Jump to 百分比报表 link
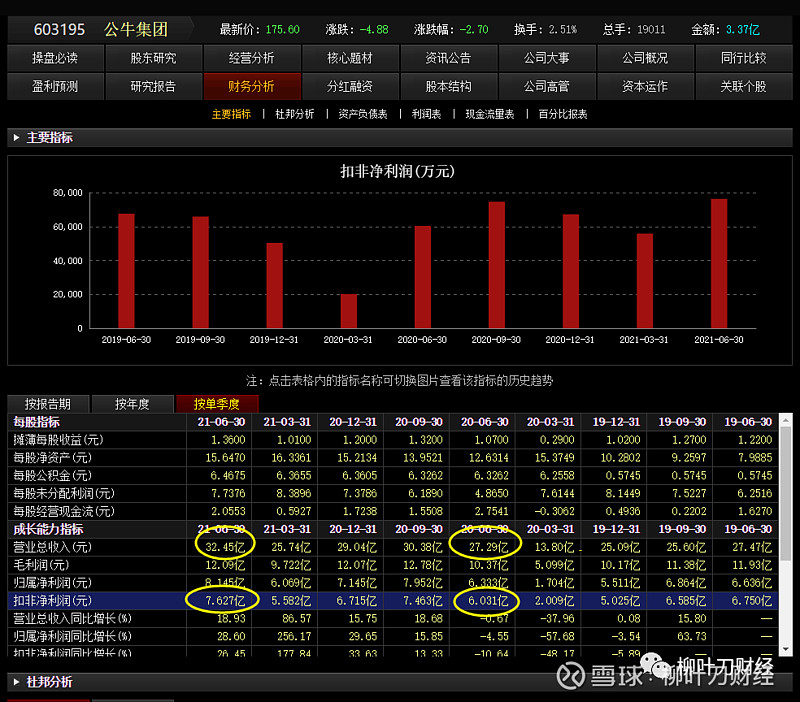This screenshot has height=702, width=800. tap(563, 114)
